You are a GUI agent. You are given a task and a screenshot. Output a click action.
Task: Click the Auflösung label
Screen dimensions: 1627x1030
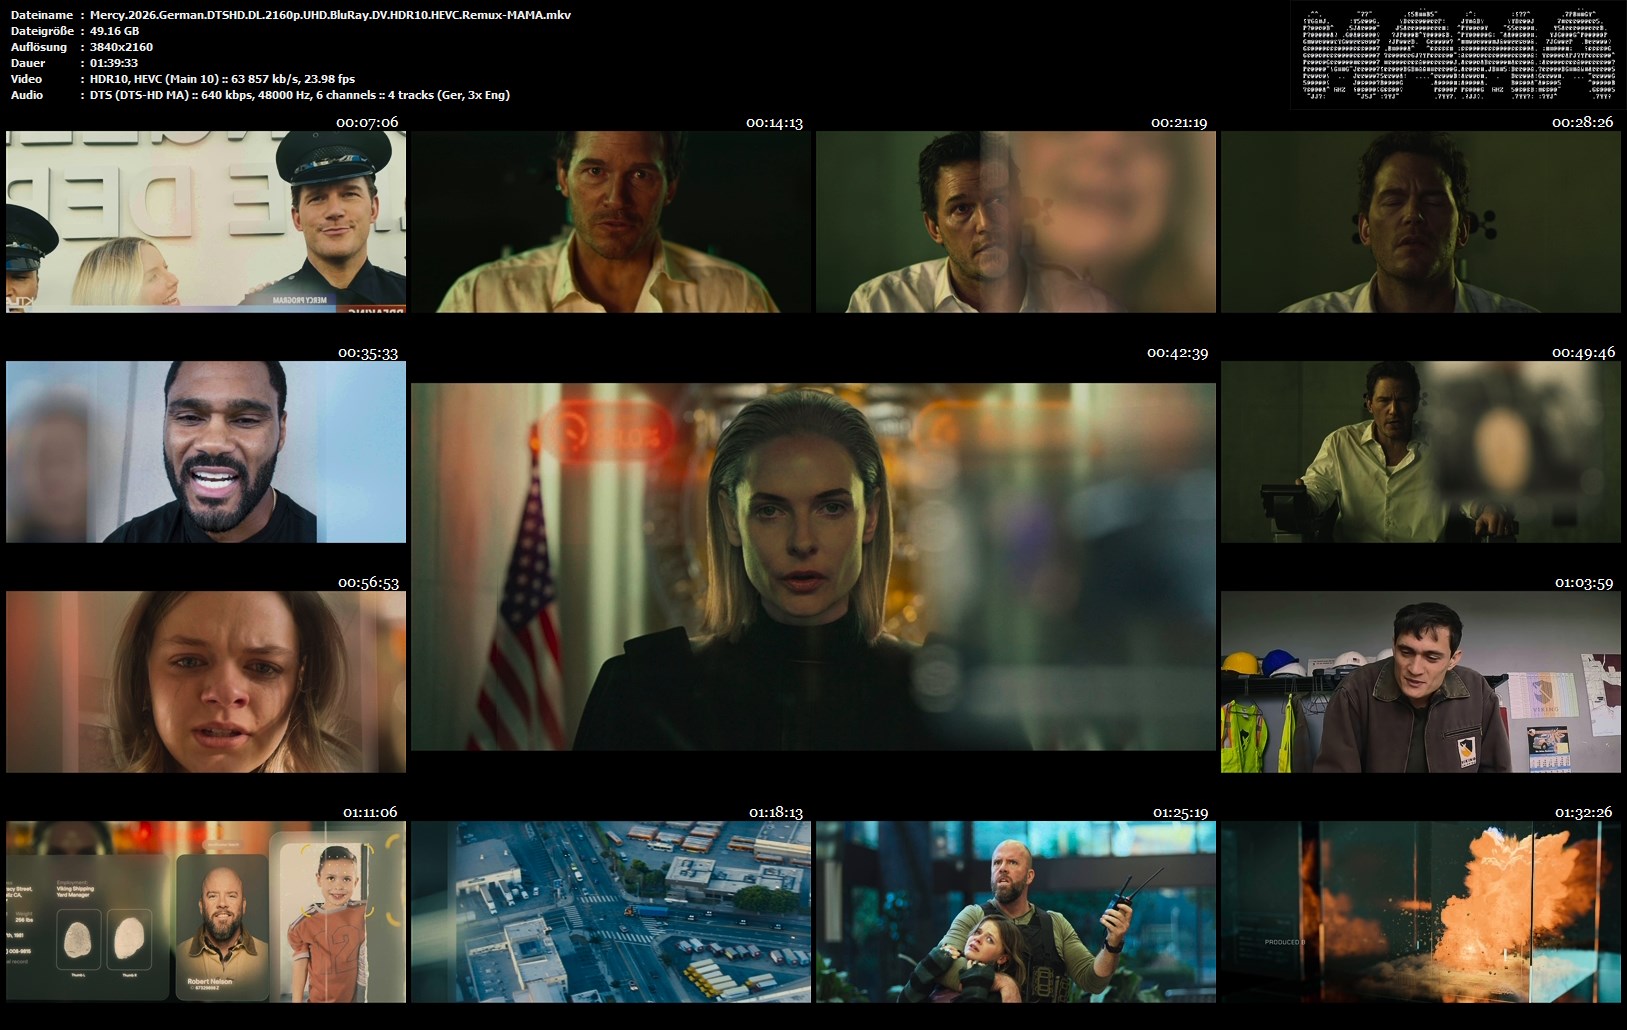(x=39, y=47)
